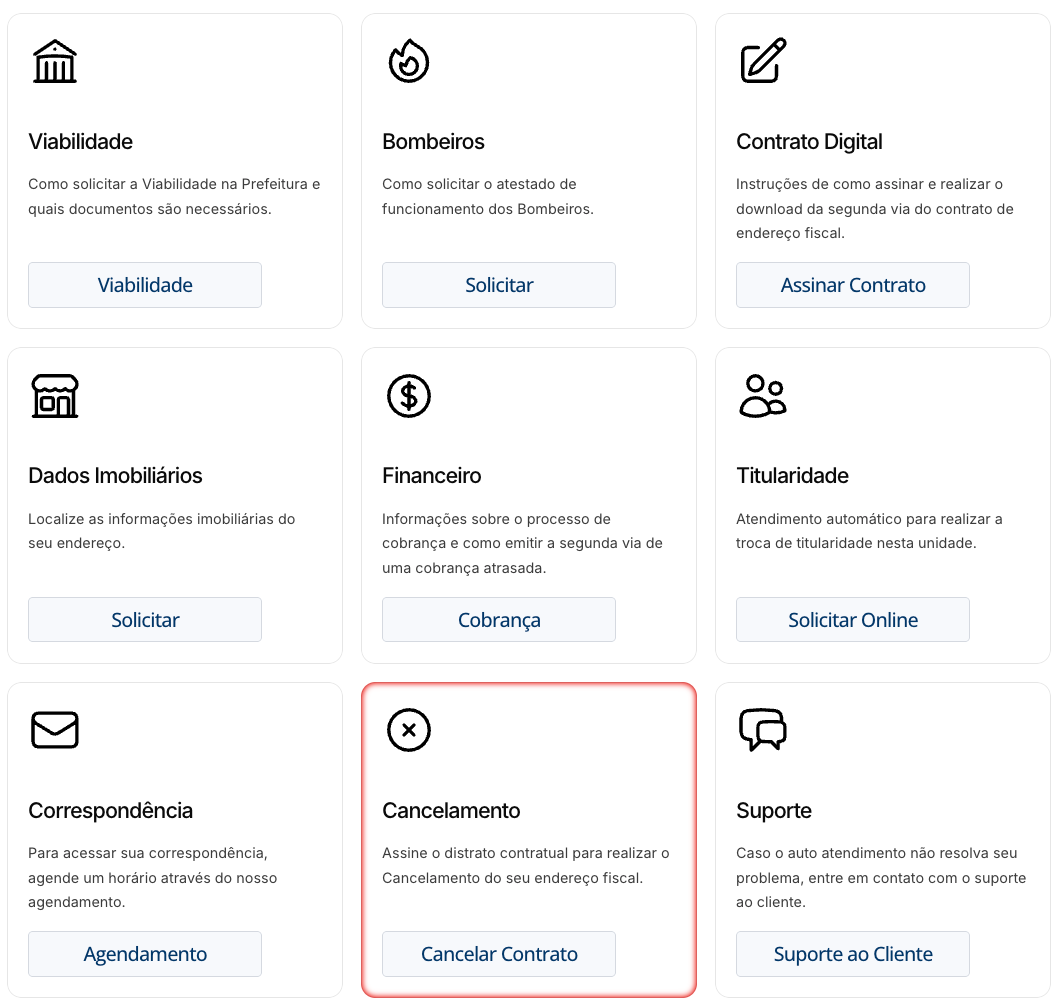This screenshot has height=1007, width=1059.
Task: Open the Cobrança button
Action: point(498,619)
